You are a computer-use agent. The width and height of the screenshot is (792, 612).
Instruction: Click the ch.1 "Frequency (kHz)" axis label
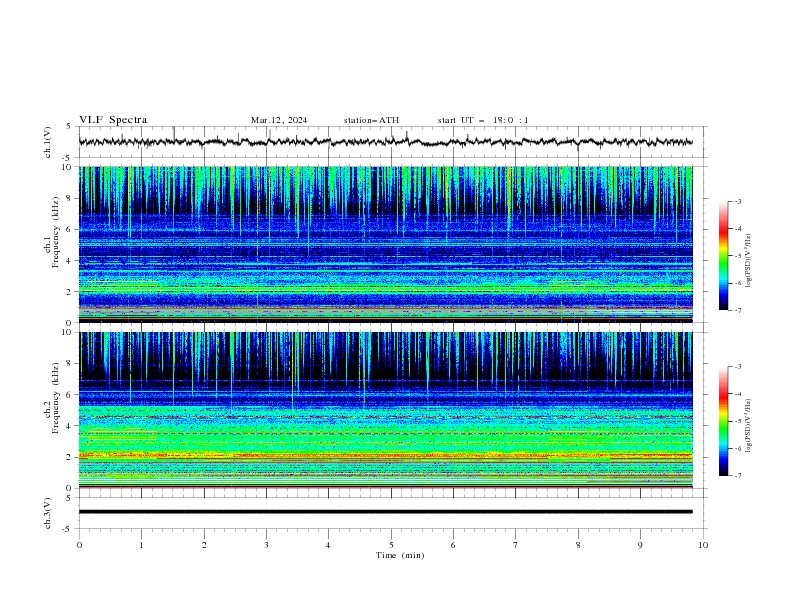coord(55,232)
